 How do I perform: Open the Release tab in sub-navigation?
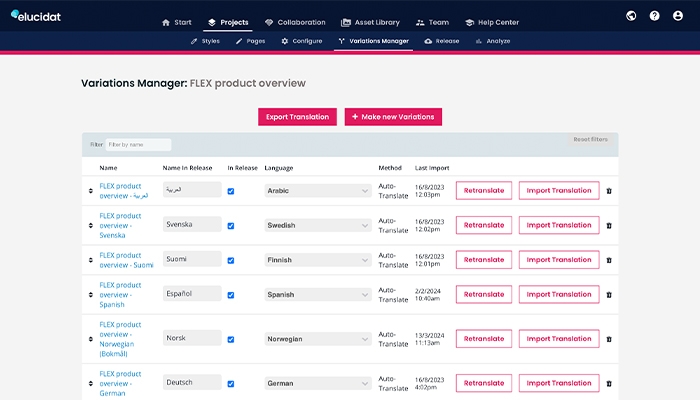coord(441,41)
